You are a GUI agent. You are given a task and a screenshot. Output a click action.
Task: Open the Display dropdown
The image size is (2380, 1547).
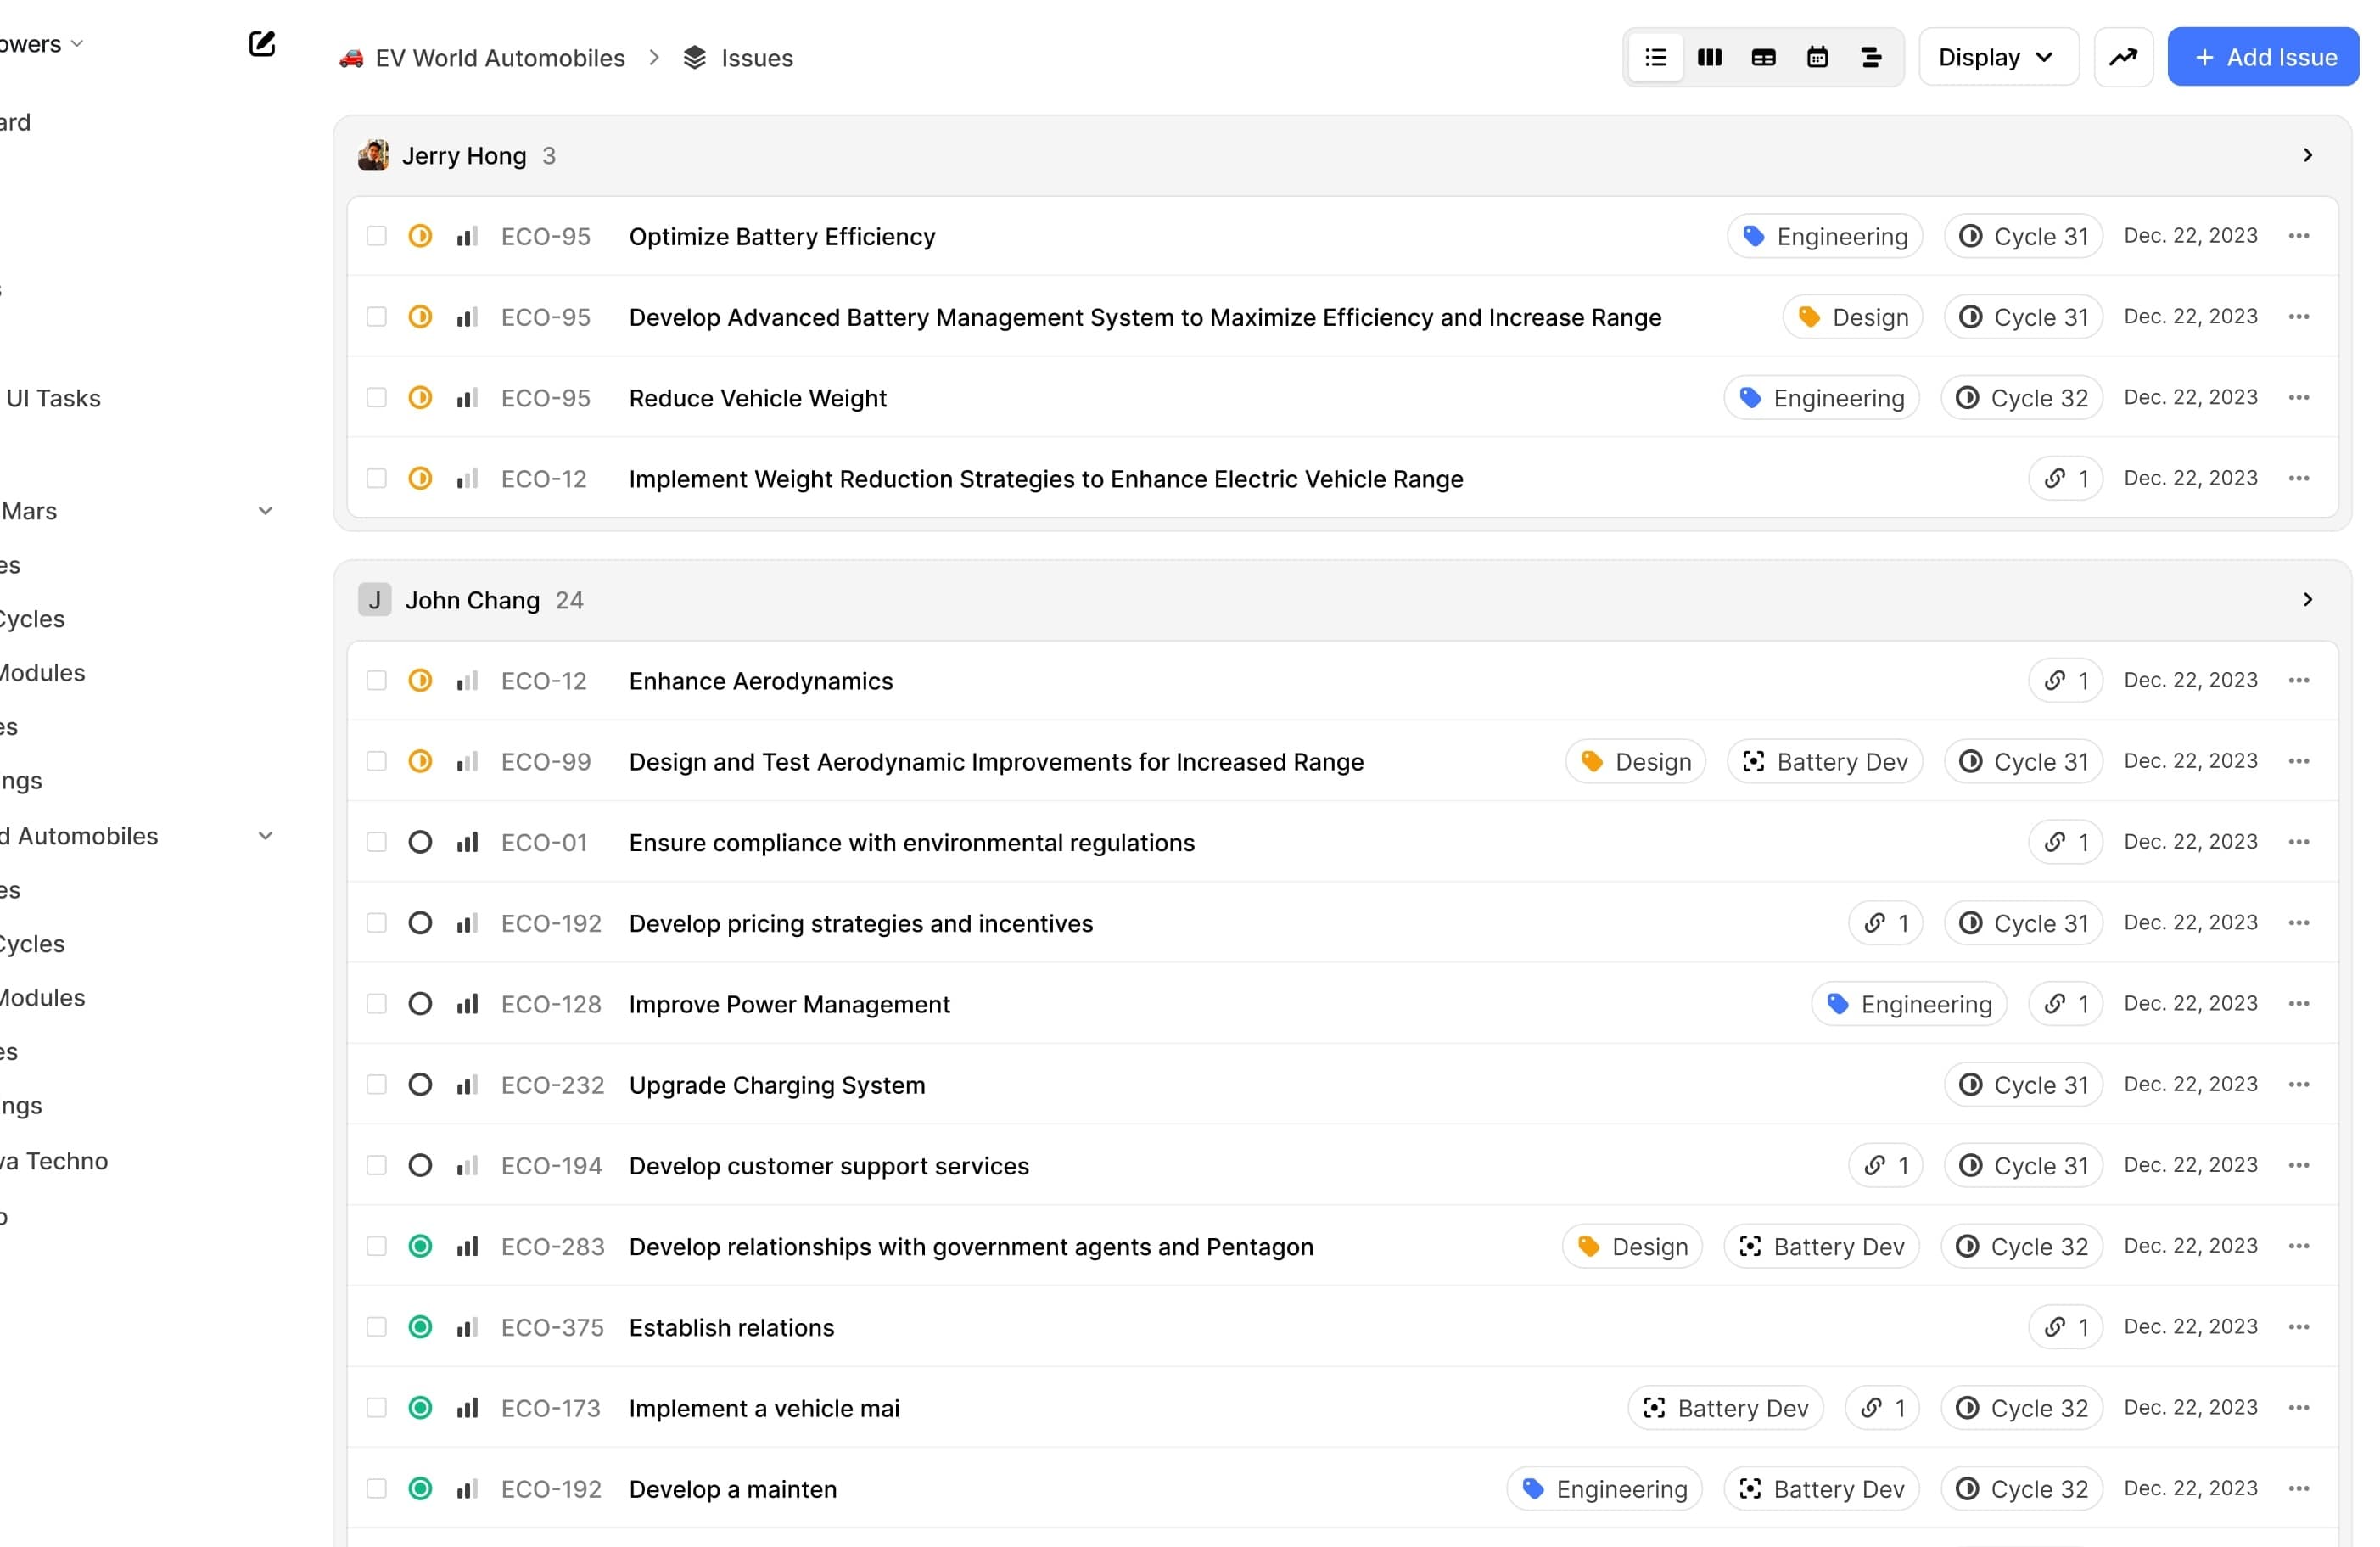[x=1998, y=58]
